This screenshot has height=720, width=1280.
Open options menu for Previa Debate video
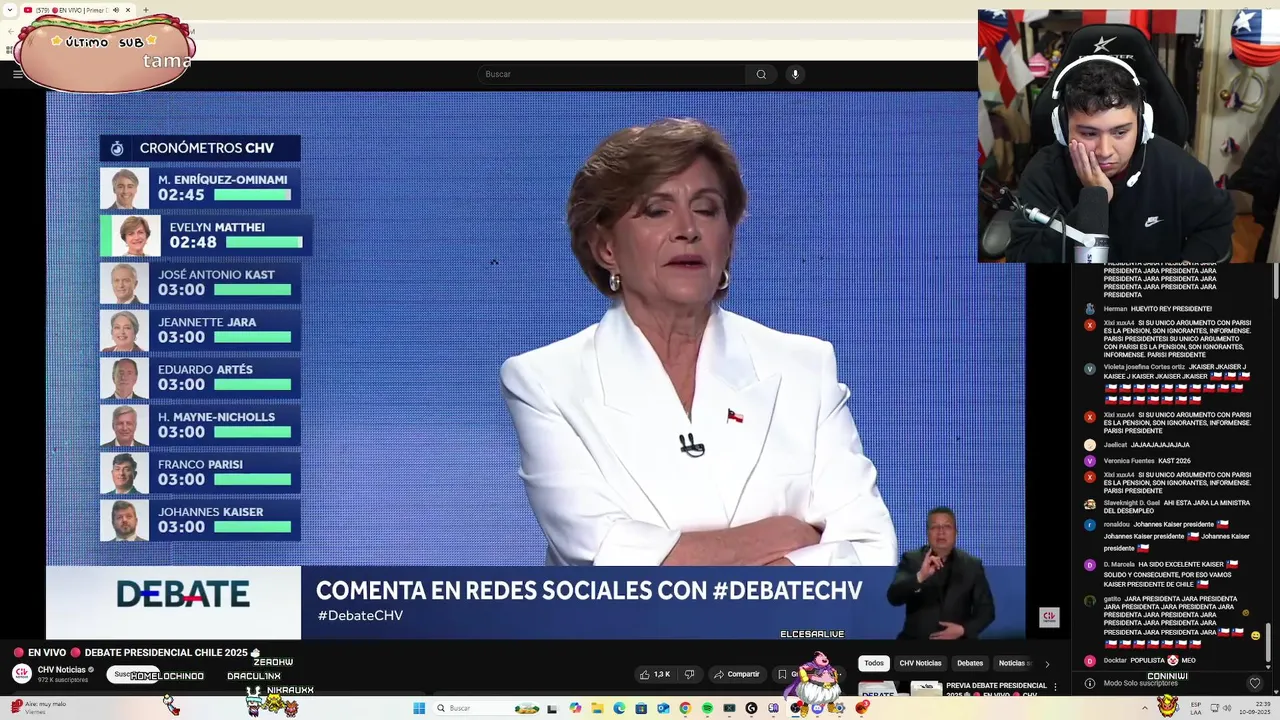(1055, 688)
